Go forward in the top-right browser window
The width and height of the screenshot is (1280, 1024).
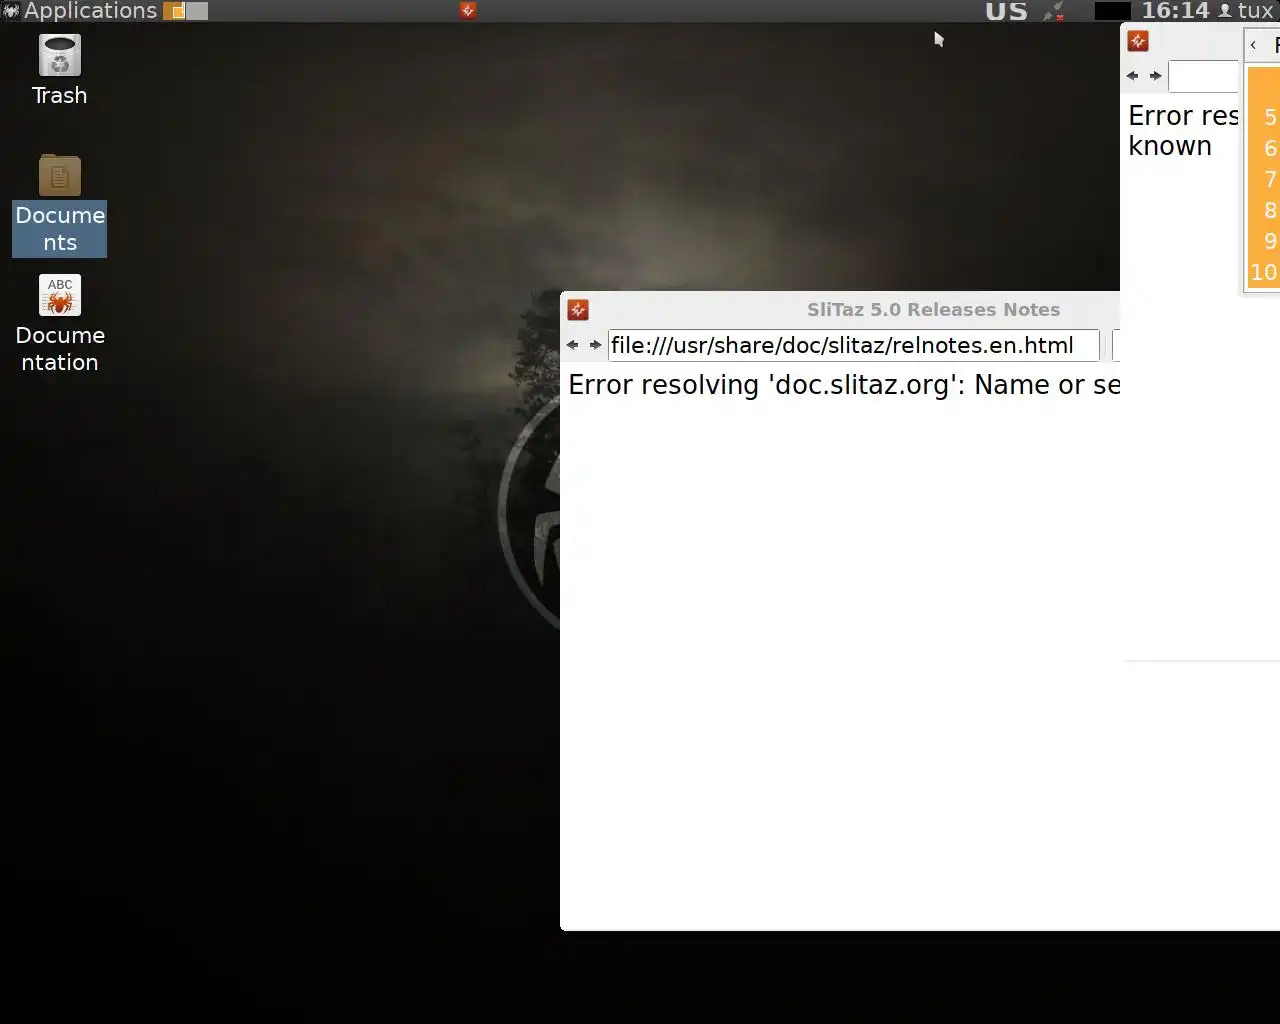1155,76
